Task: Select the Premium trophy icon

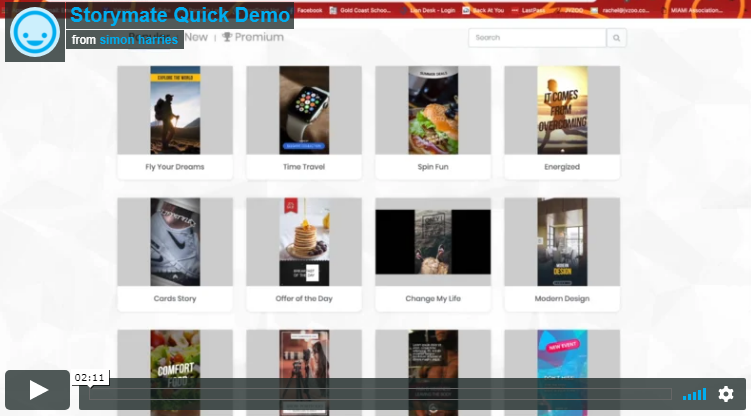Action: 227,37
